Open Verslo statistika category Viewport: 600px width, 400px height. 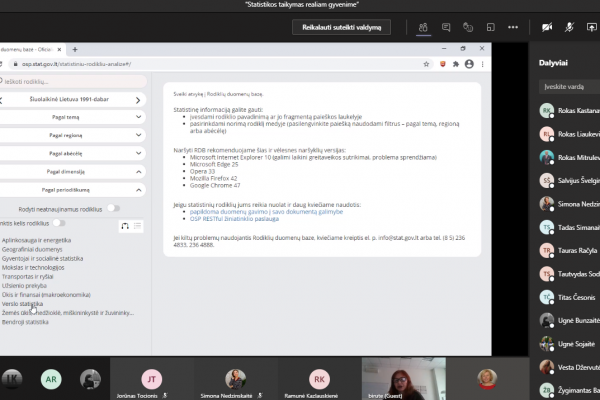coord(22,304)
